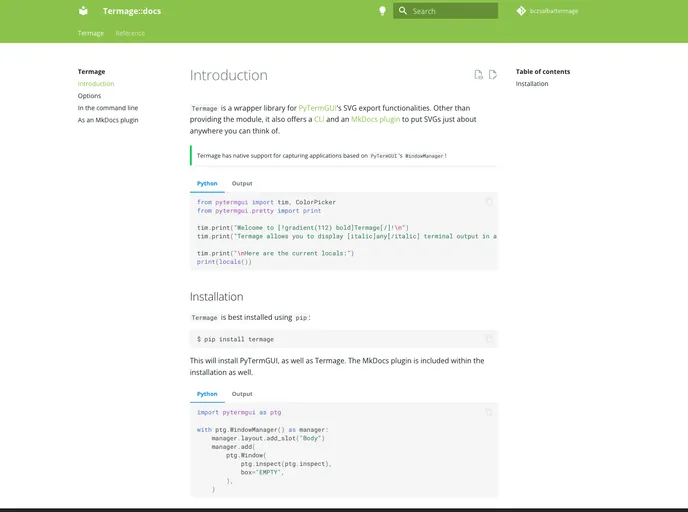Viewport: 688px width, 512px height.
Task: Select the Termage top navigation tab
Action: [x=91, y=33]
